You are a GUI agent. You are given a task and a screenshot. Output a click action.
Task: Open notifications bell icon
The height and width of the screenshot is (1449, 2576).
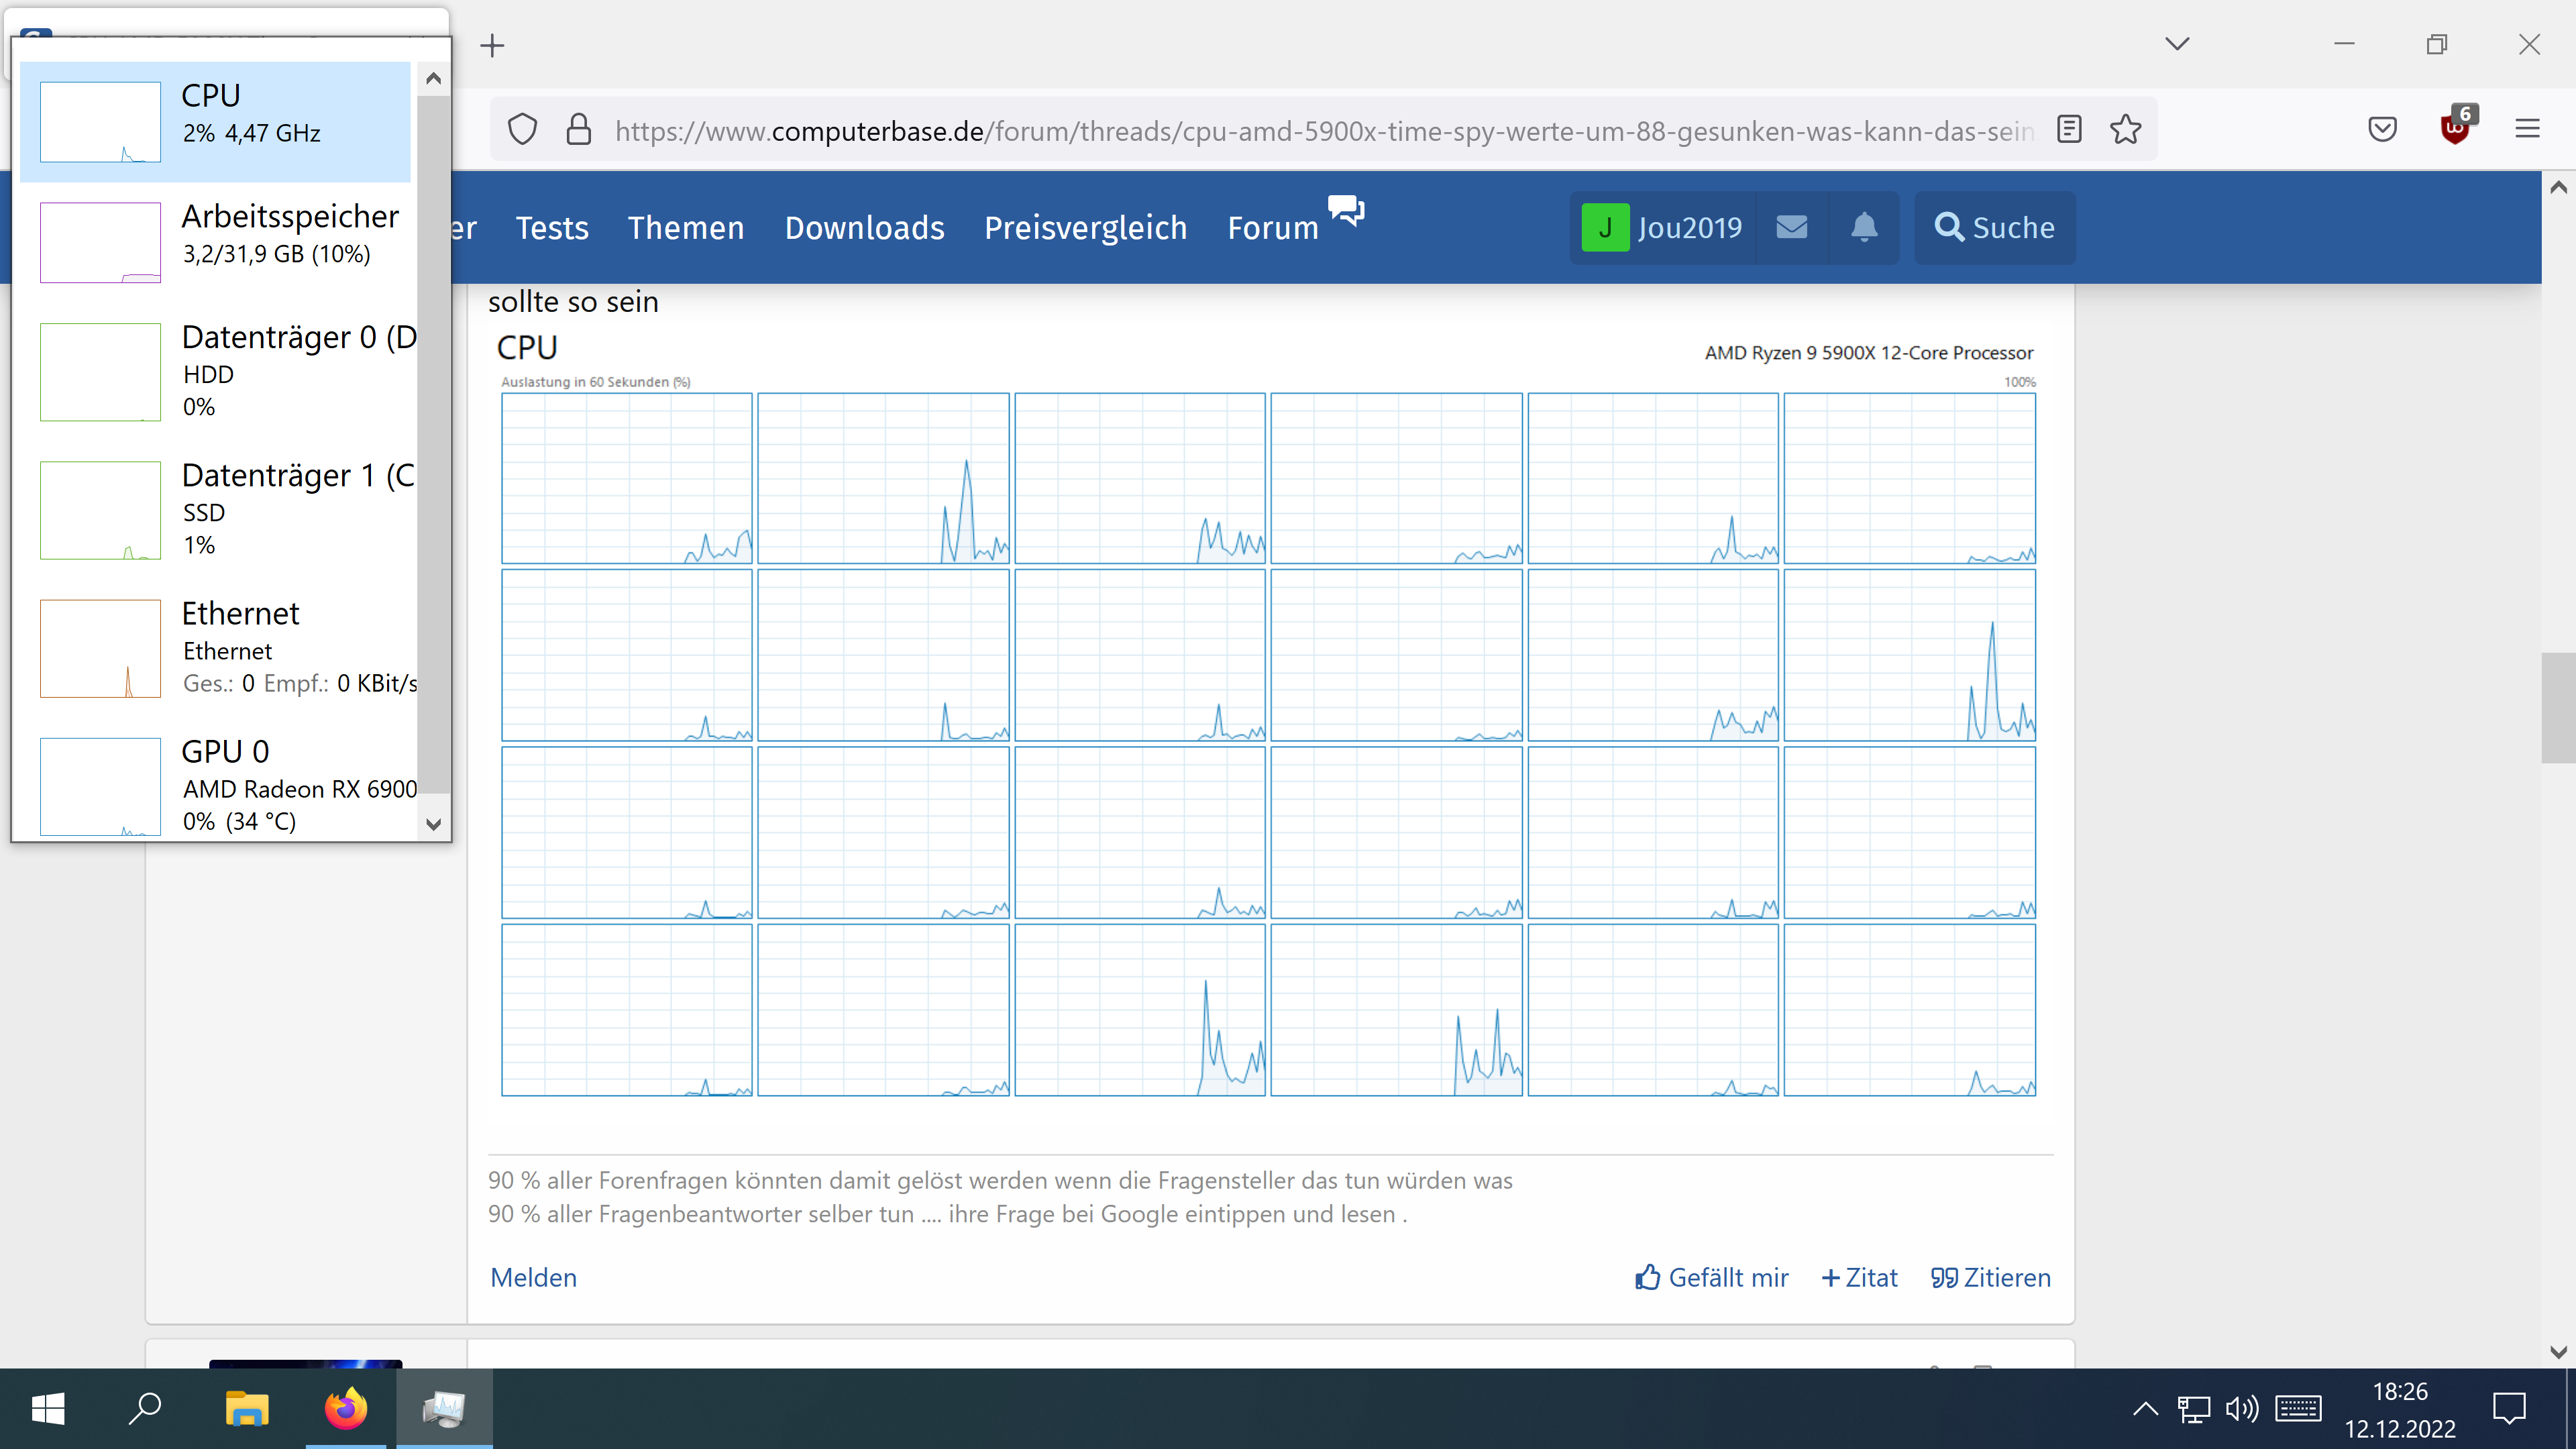coord(1864,228)
